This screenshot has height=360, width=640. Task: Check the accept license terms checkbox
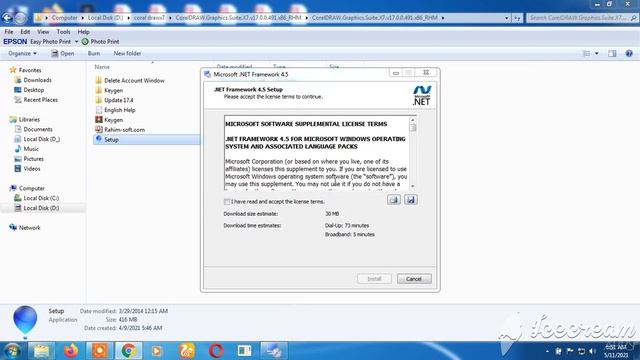click(x=227, y=202)
